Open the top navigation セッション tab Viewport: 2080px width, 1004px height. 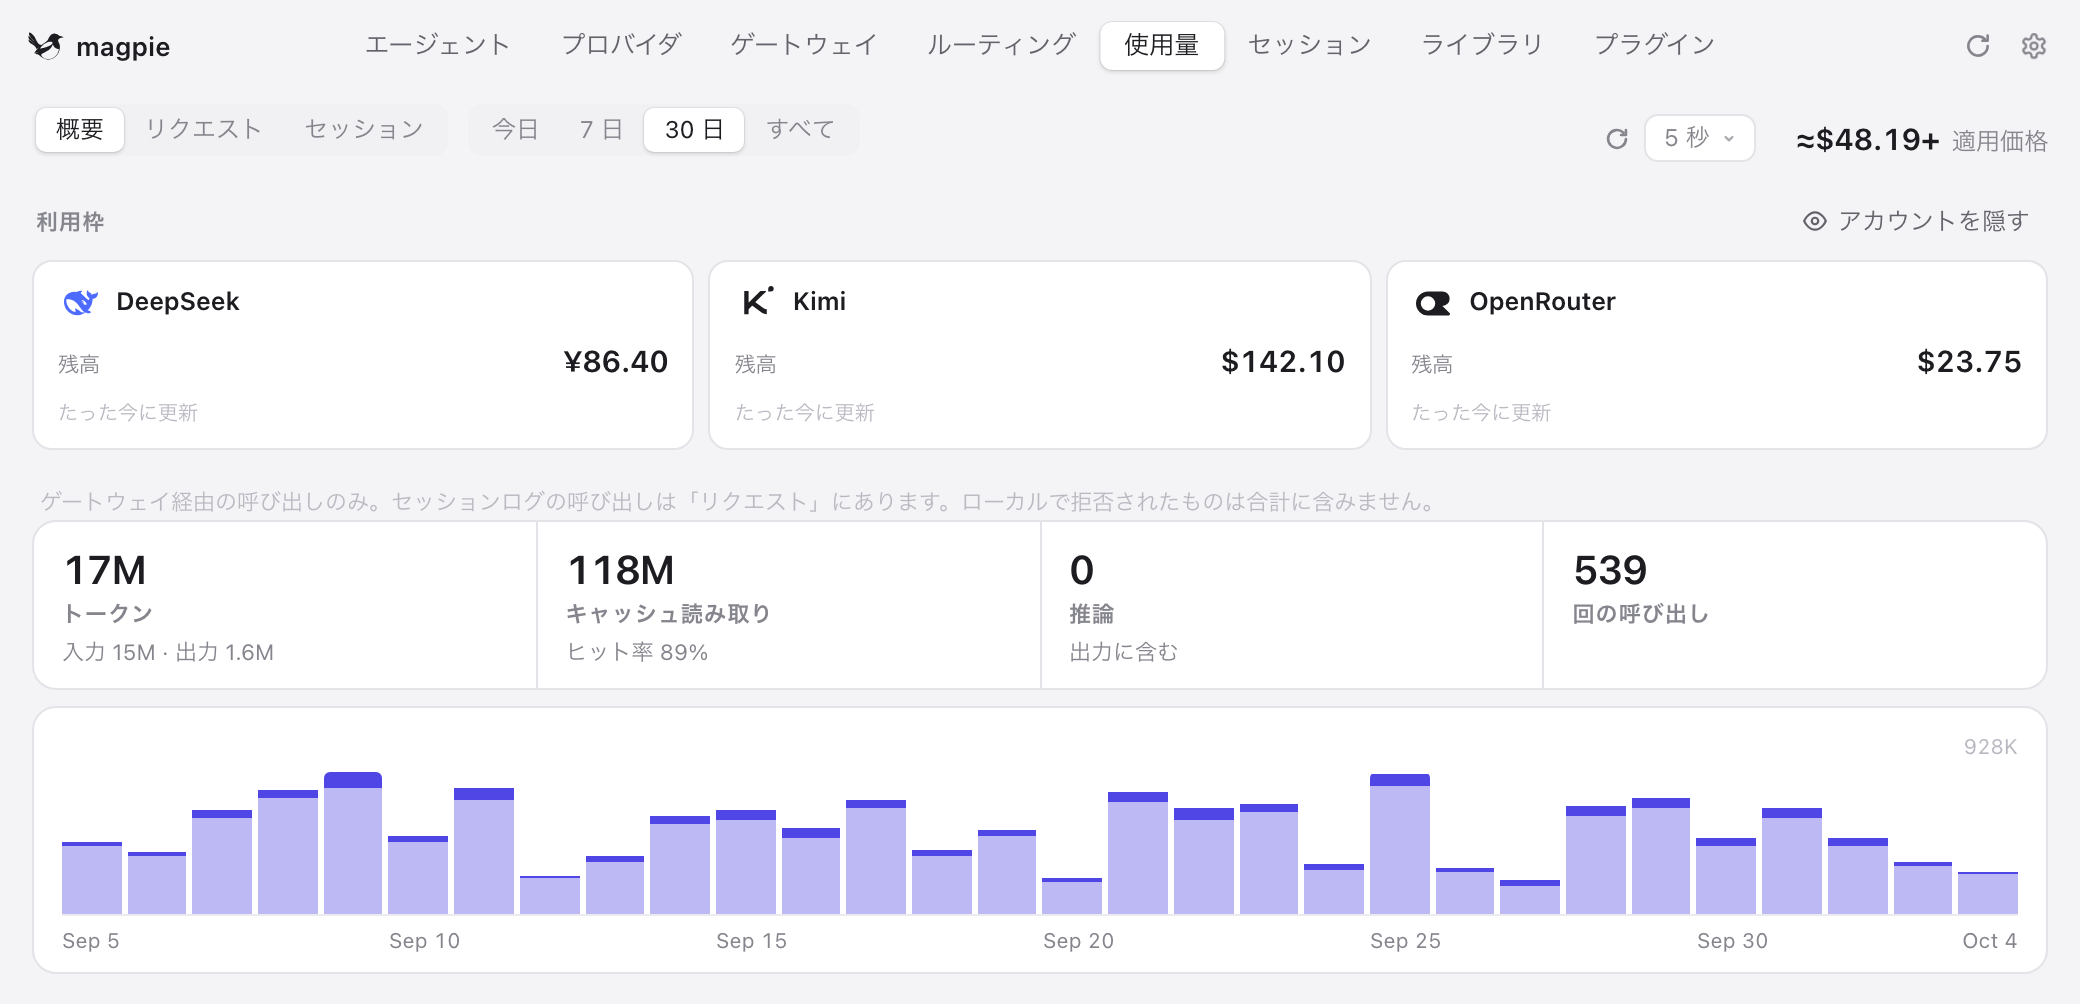click(x=1310, y=45)
